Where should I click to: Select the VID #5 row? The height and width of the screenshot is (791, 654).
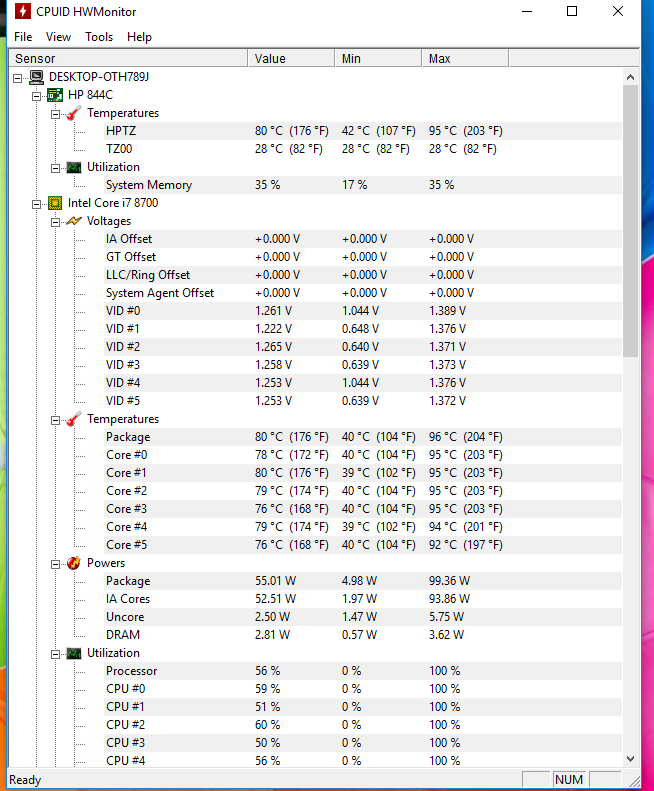point(362,401)
